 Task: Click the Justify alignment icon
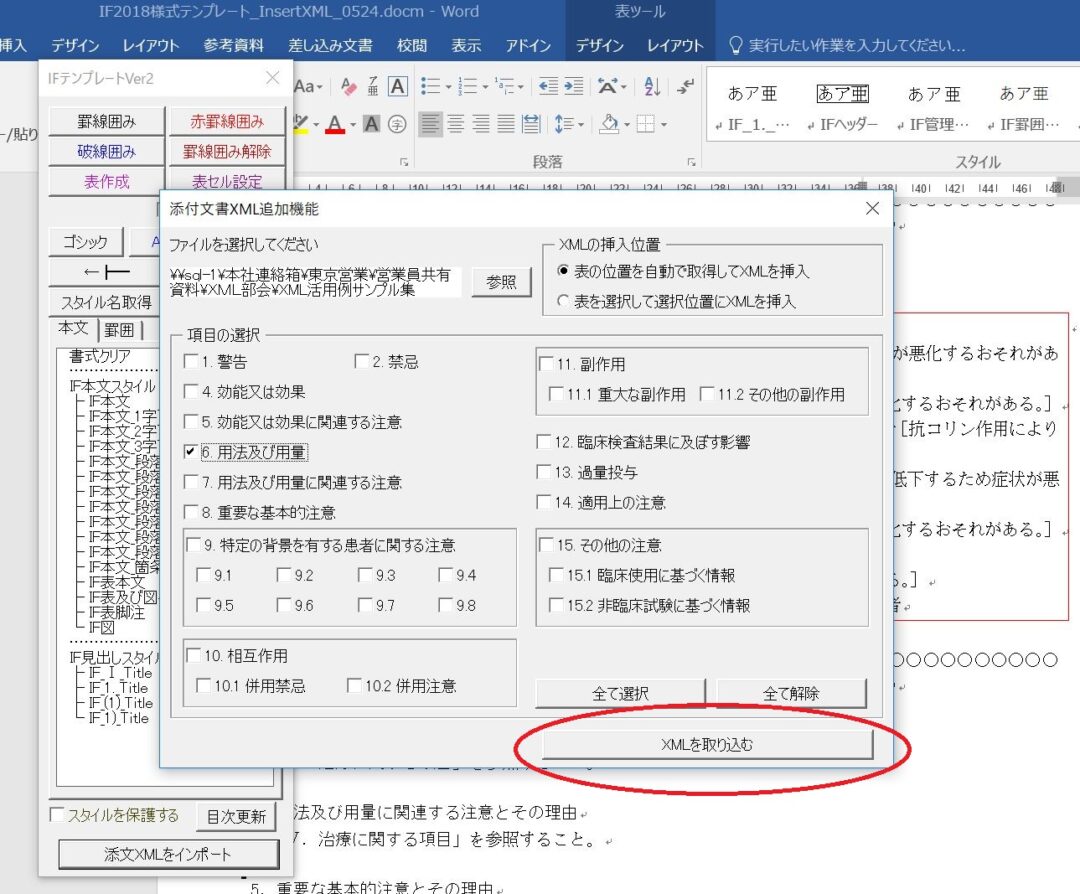click(506, 124)
